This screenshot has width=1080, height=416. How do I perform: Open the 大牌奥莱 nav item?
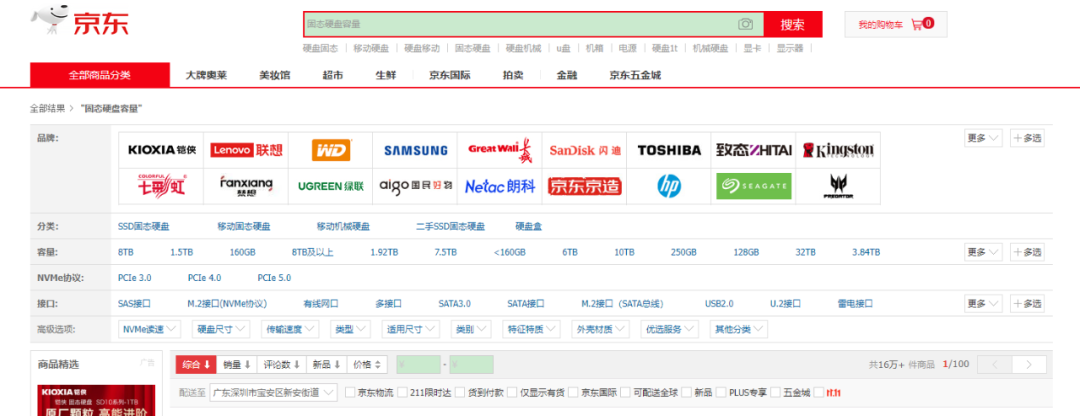(206, 75)
